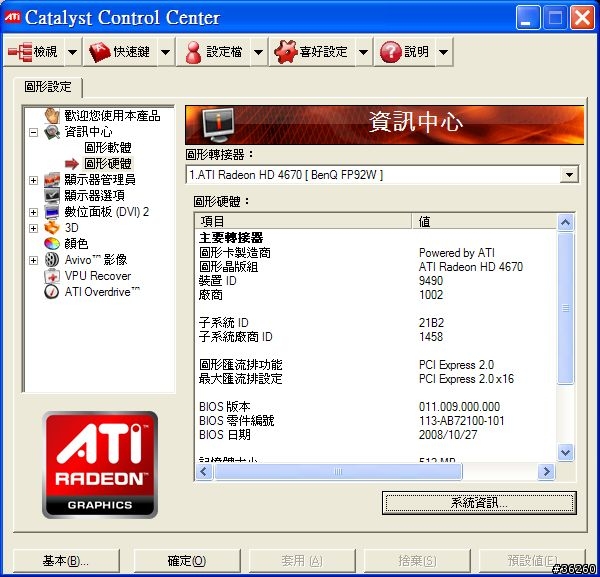
Task: Close the Catalyst Control Center window
Action: click(582, 18)
